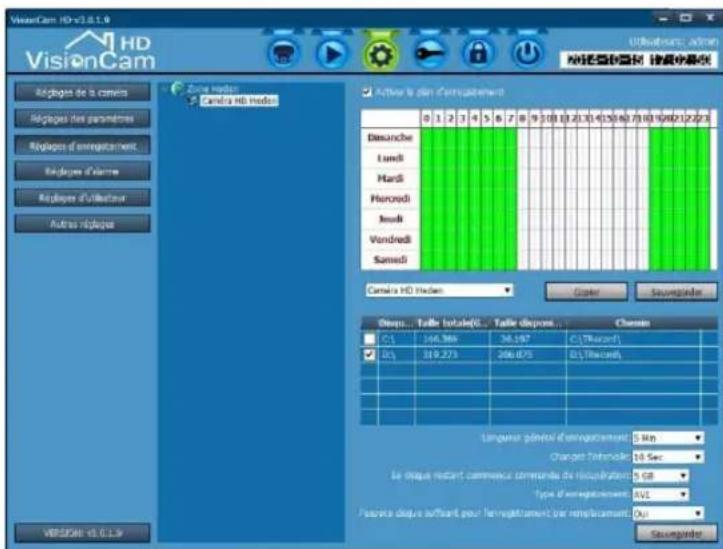Click hour 0 column header in schedule
Image resolution: width=723 pixels, height=549 pixels.
[x=427, y=118]
